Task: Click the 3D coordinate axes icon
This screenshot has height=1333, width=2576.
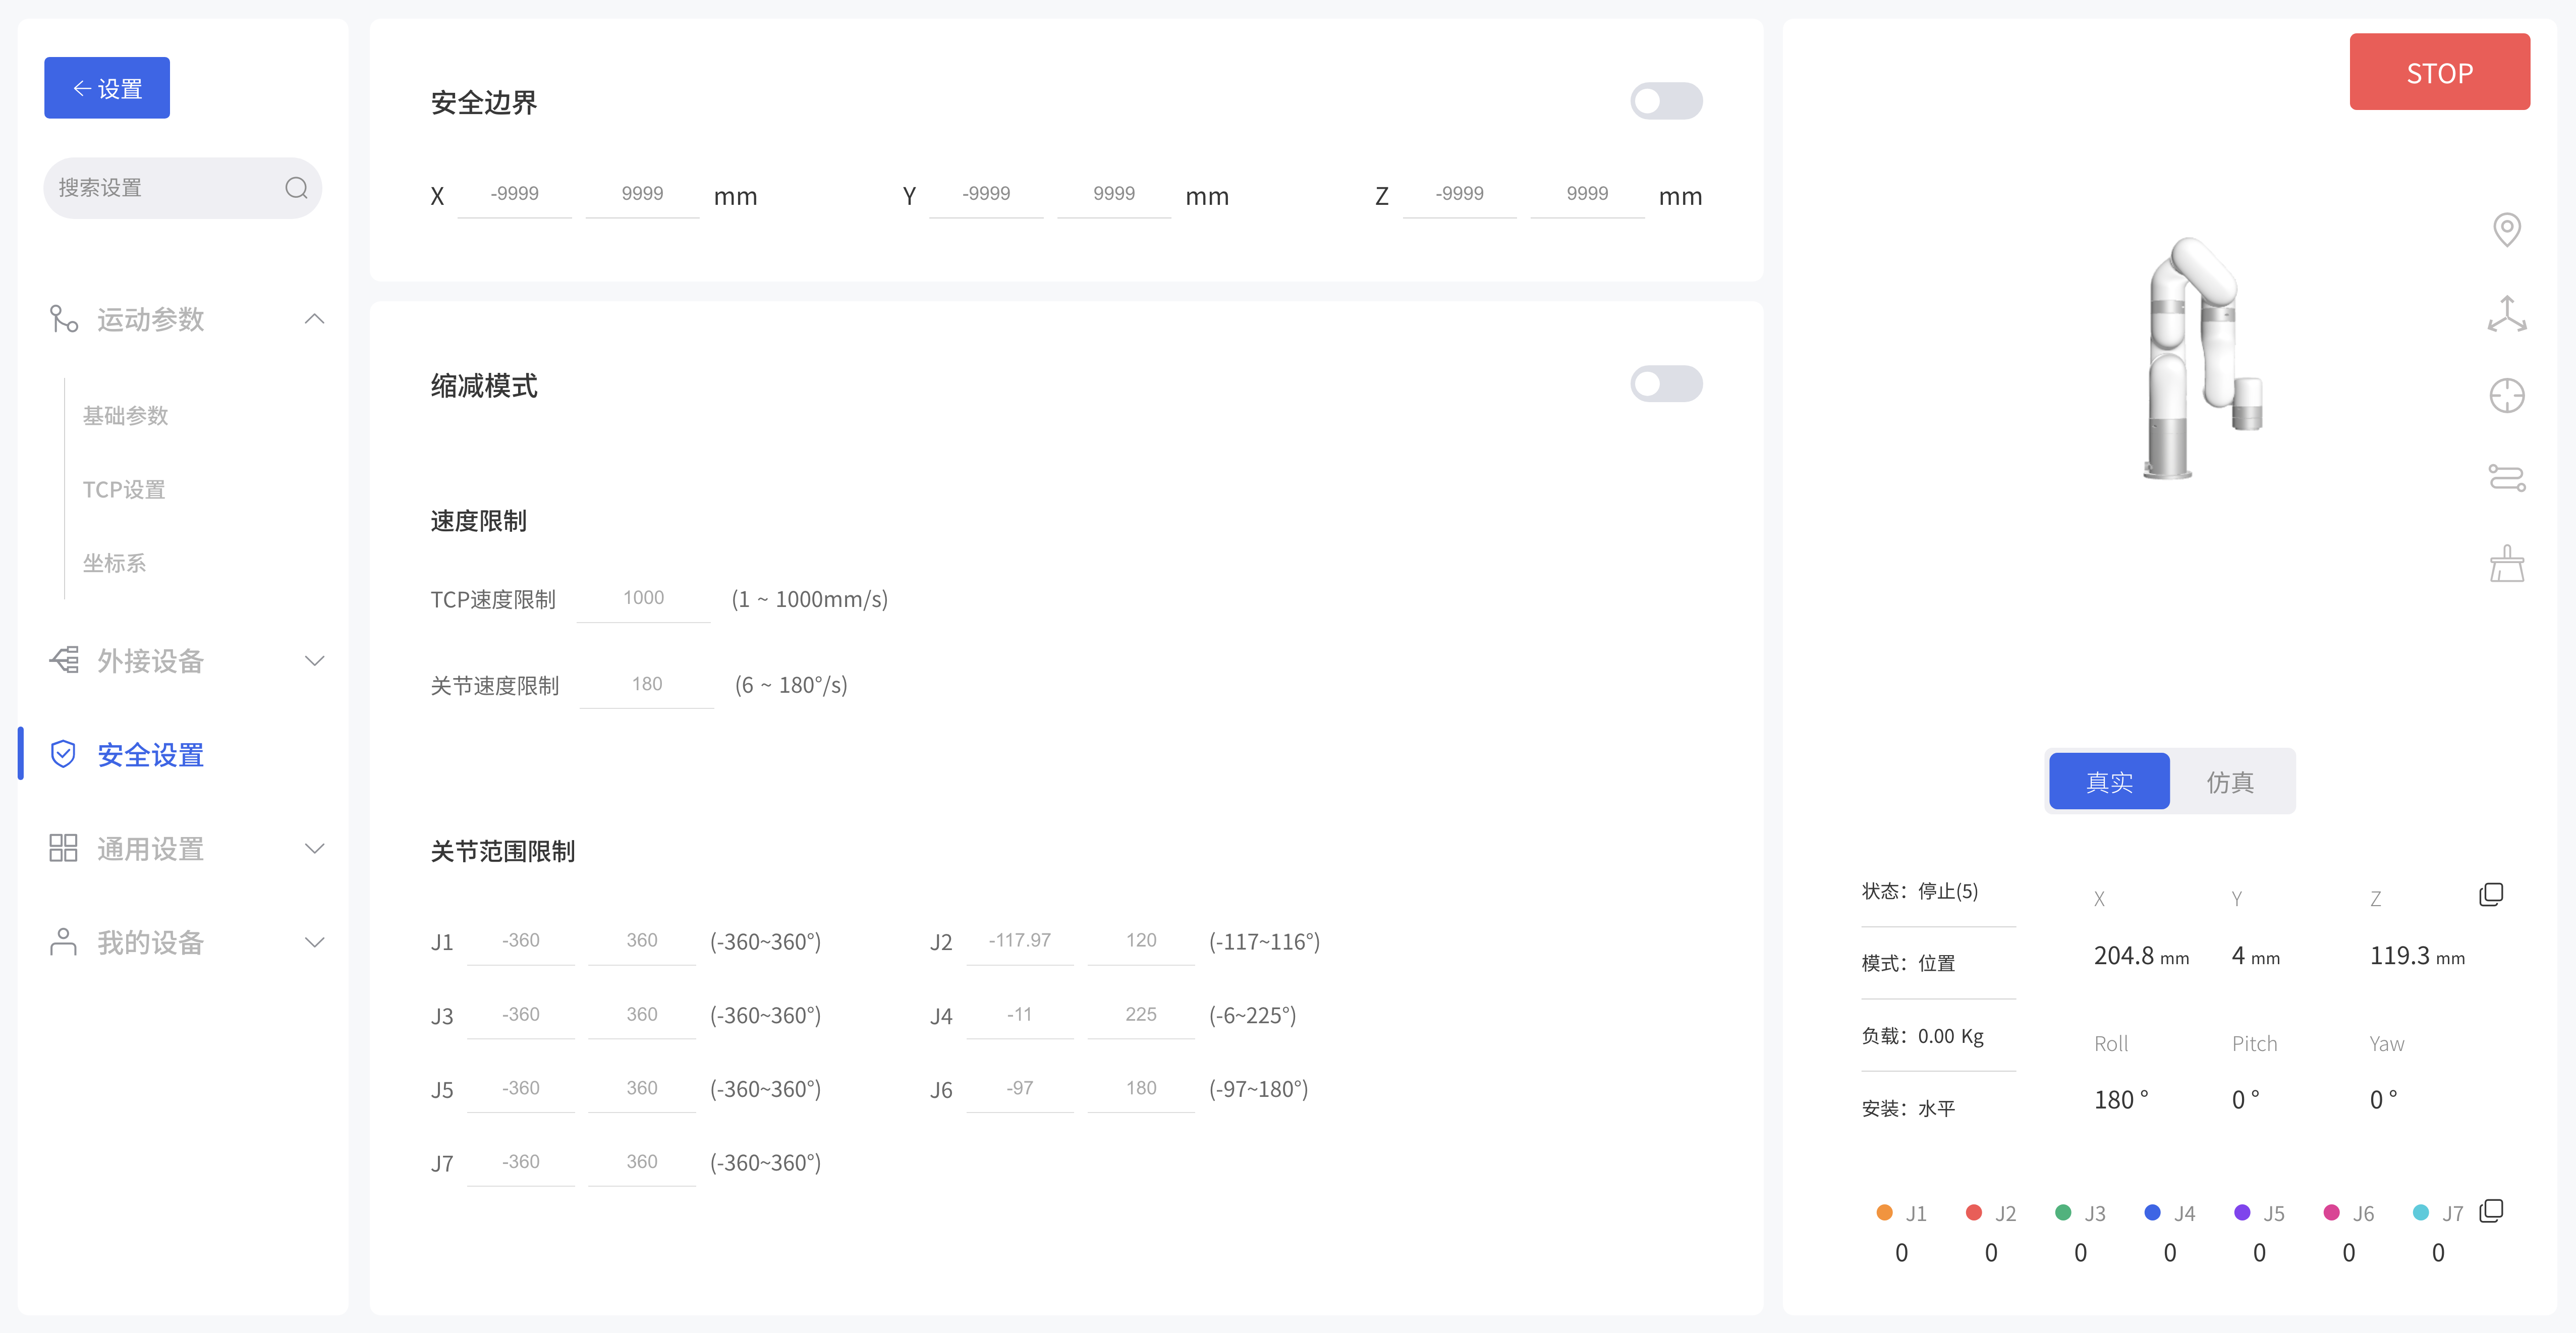Action: click(2506, 314)
